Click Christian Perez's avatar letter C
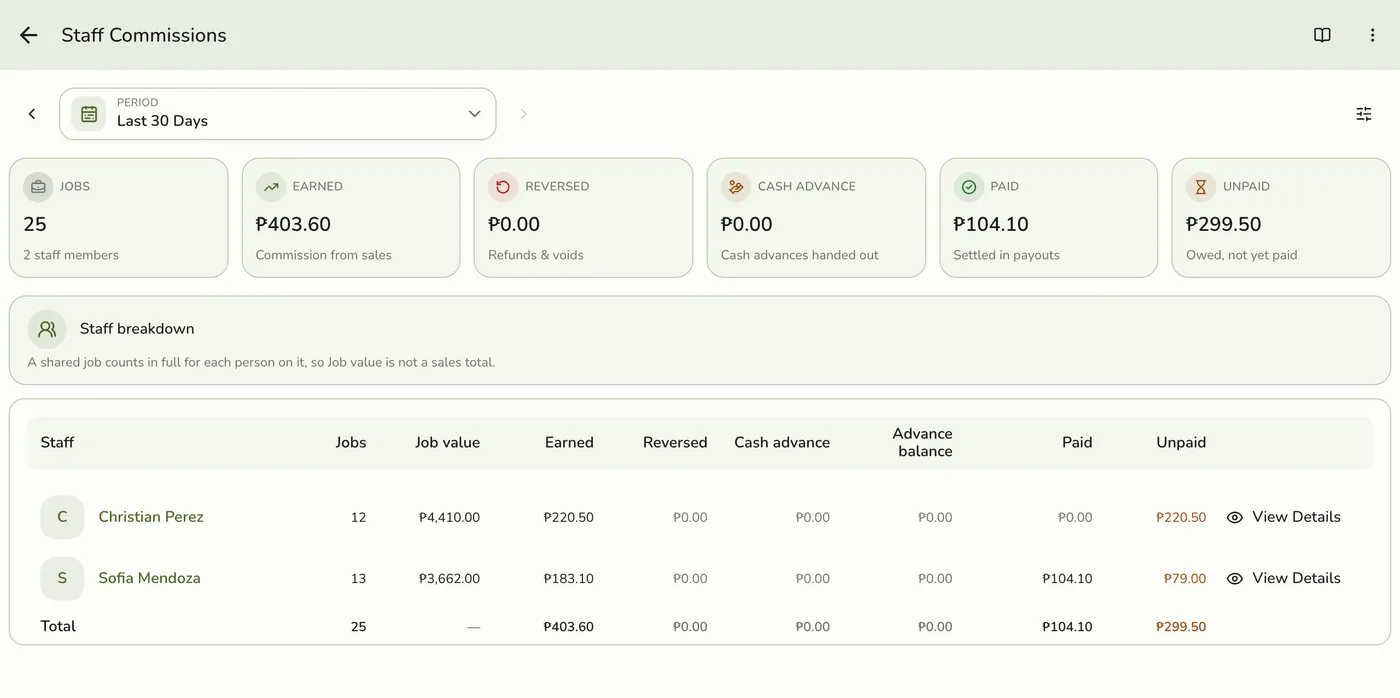Image resolution: width=1400 pixels, height=698 pixels. coord(62,517)
